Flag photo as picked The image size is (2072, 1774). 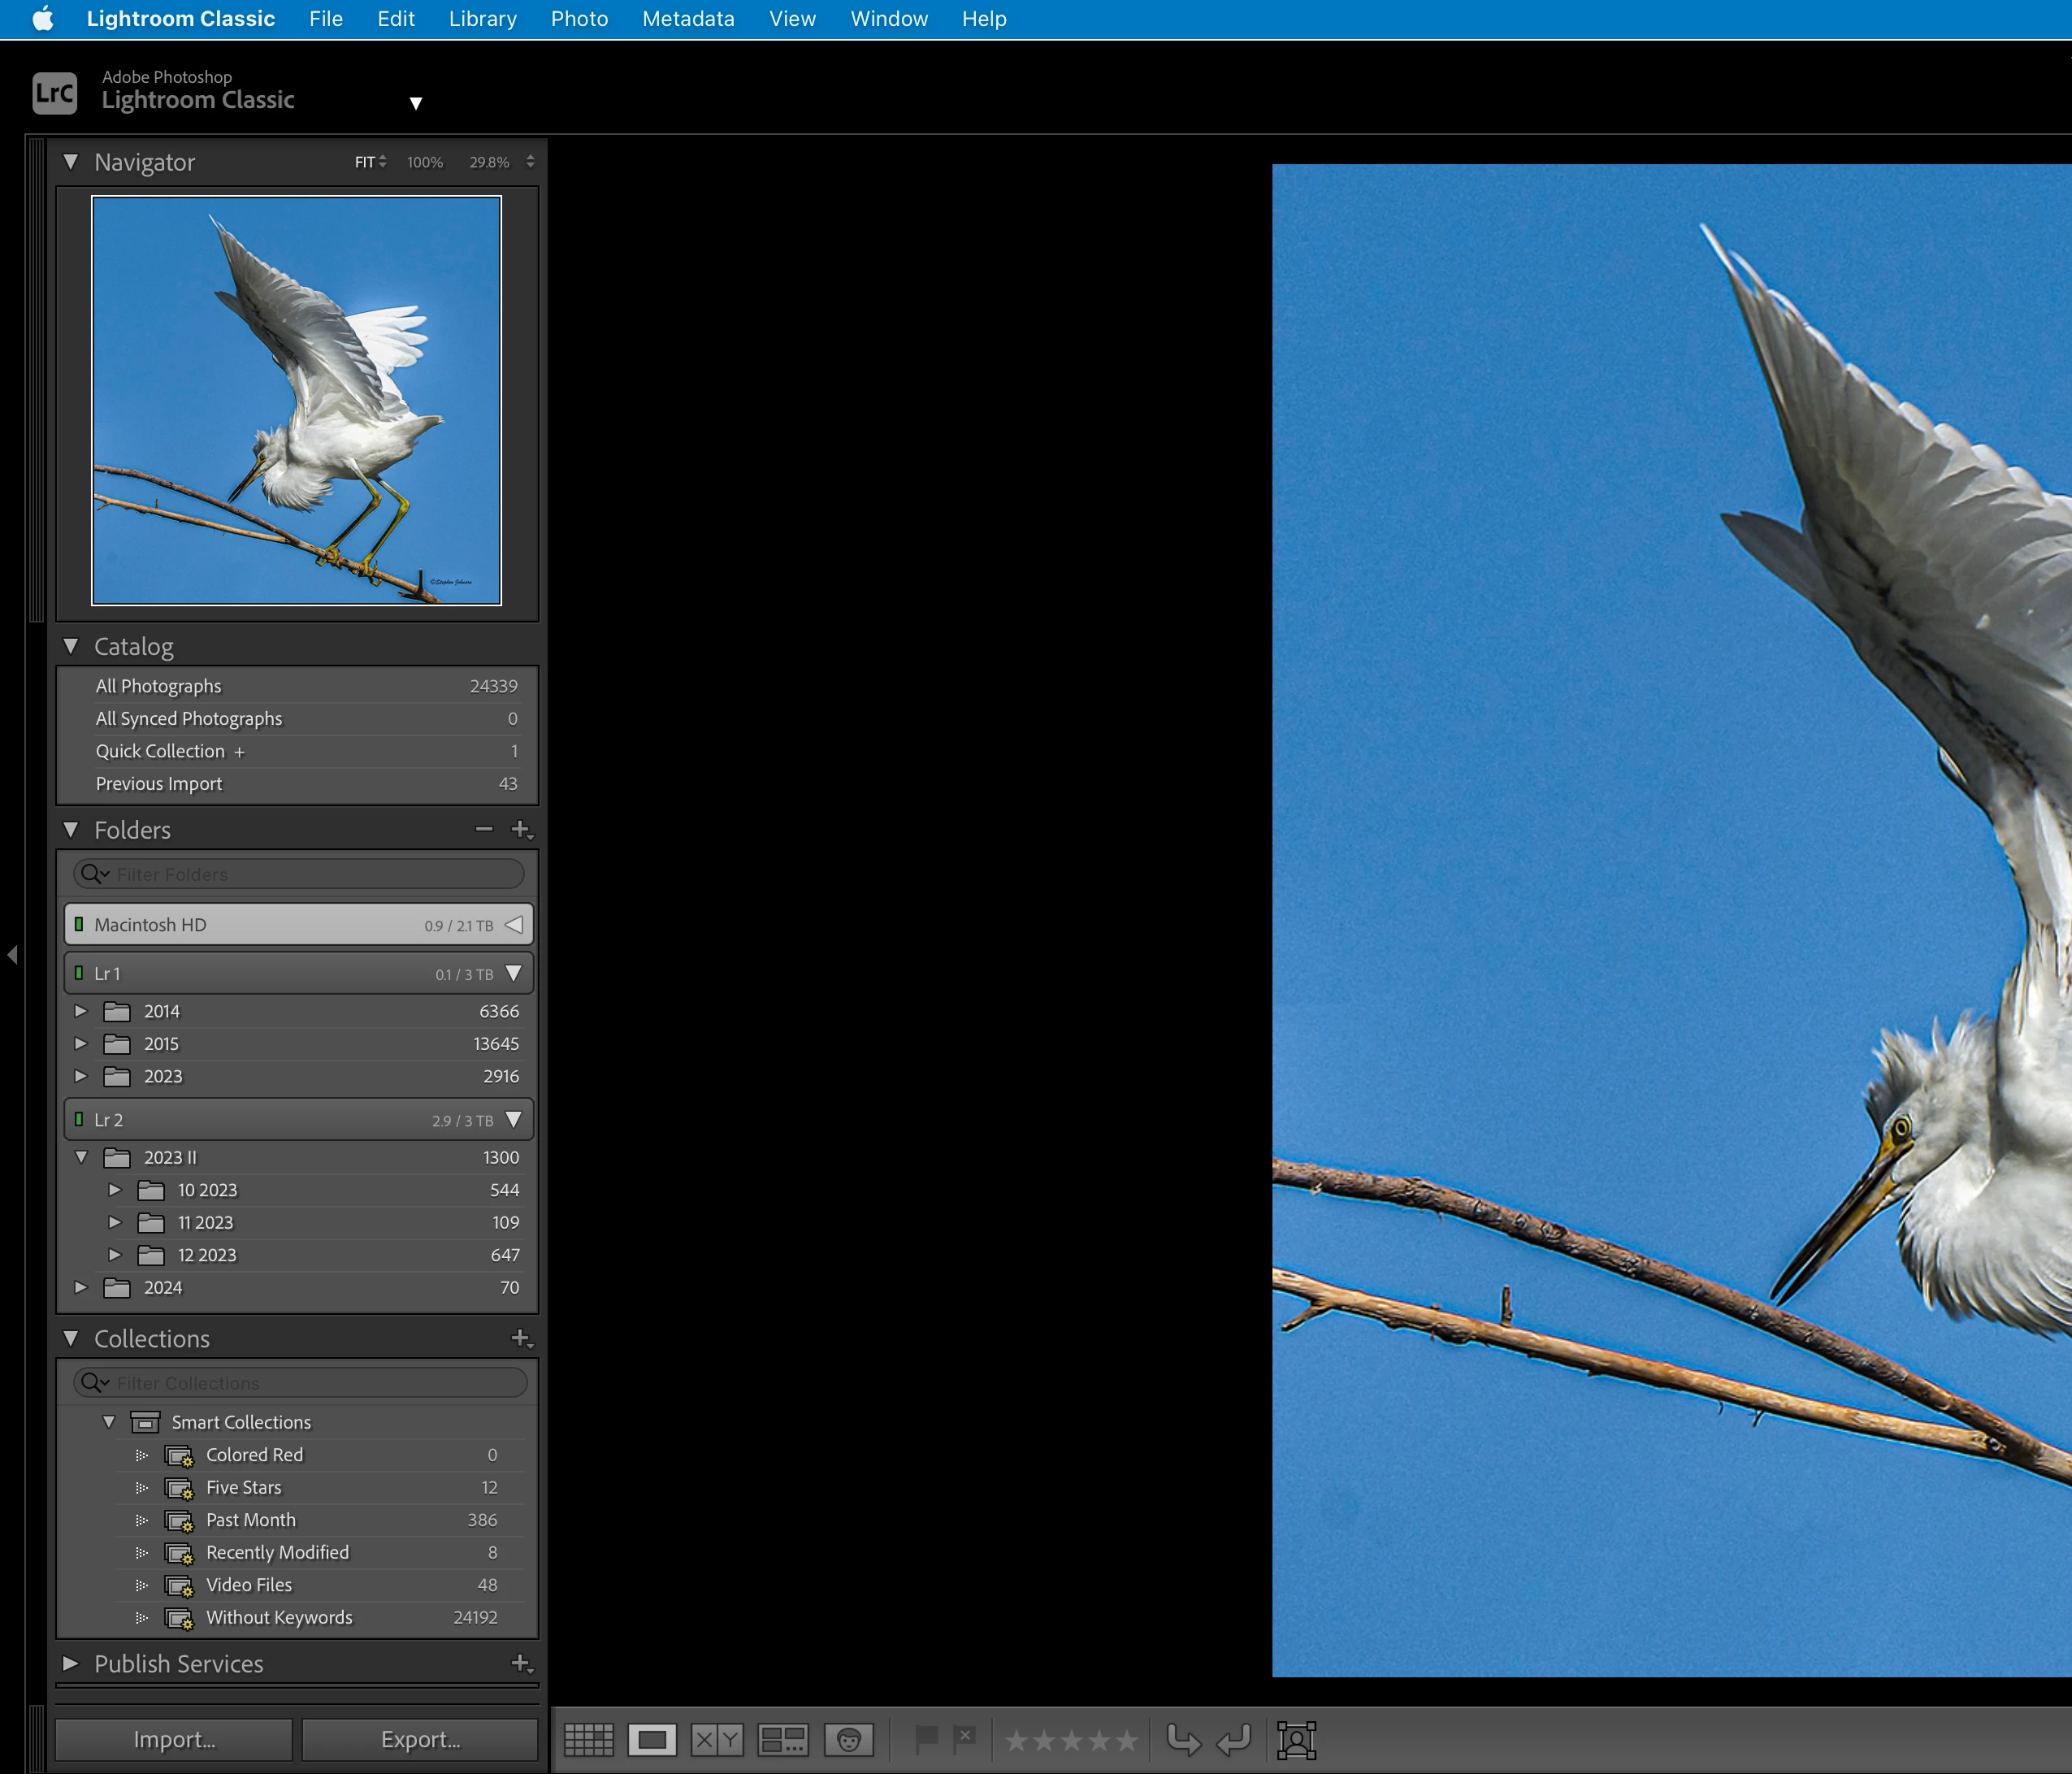pos(927,1739)
